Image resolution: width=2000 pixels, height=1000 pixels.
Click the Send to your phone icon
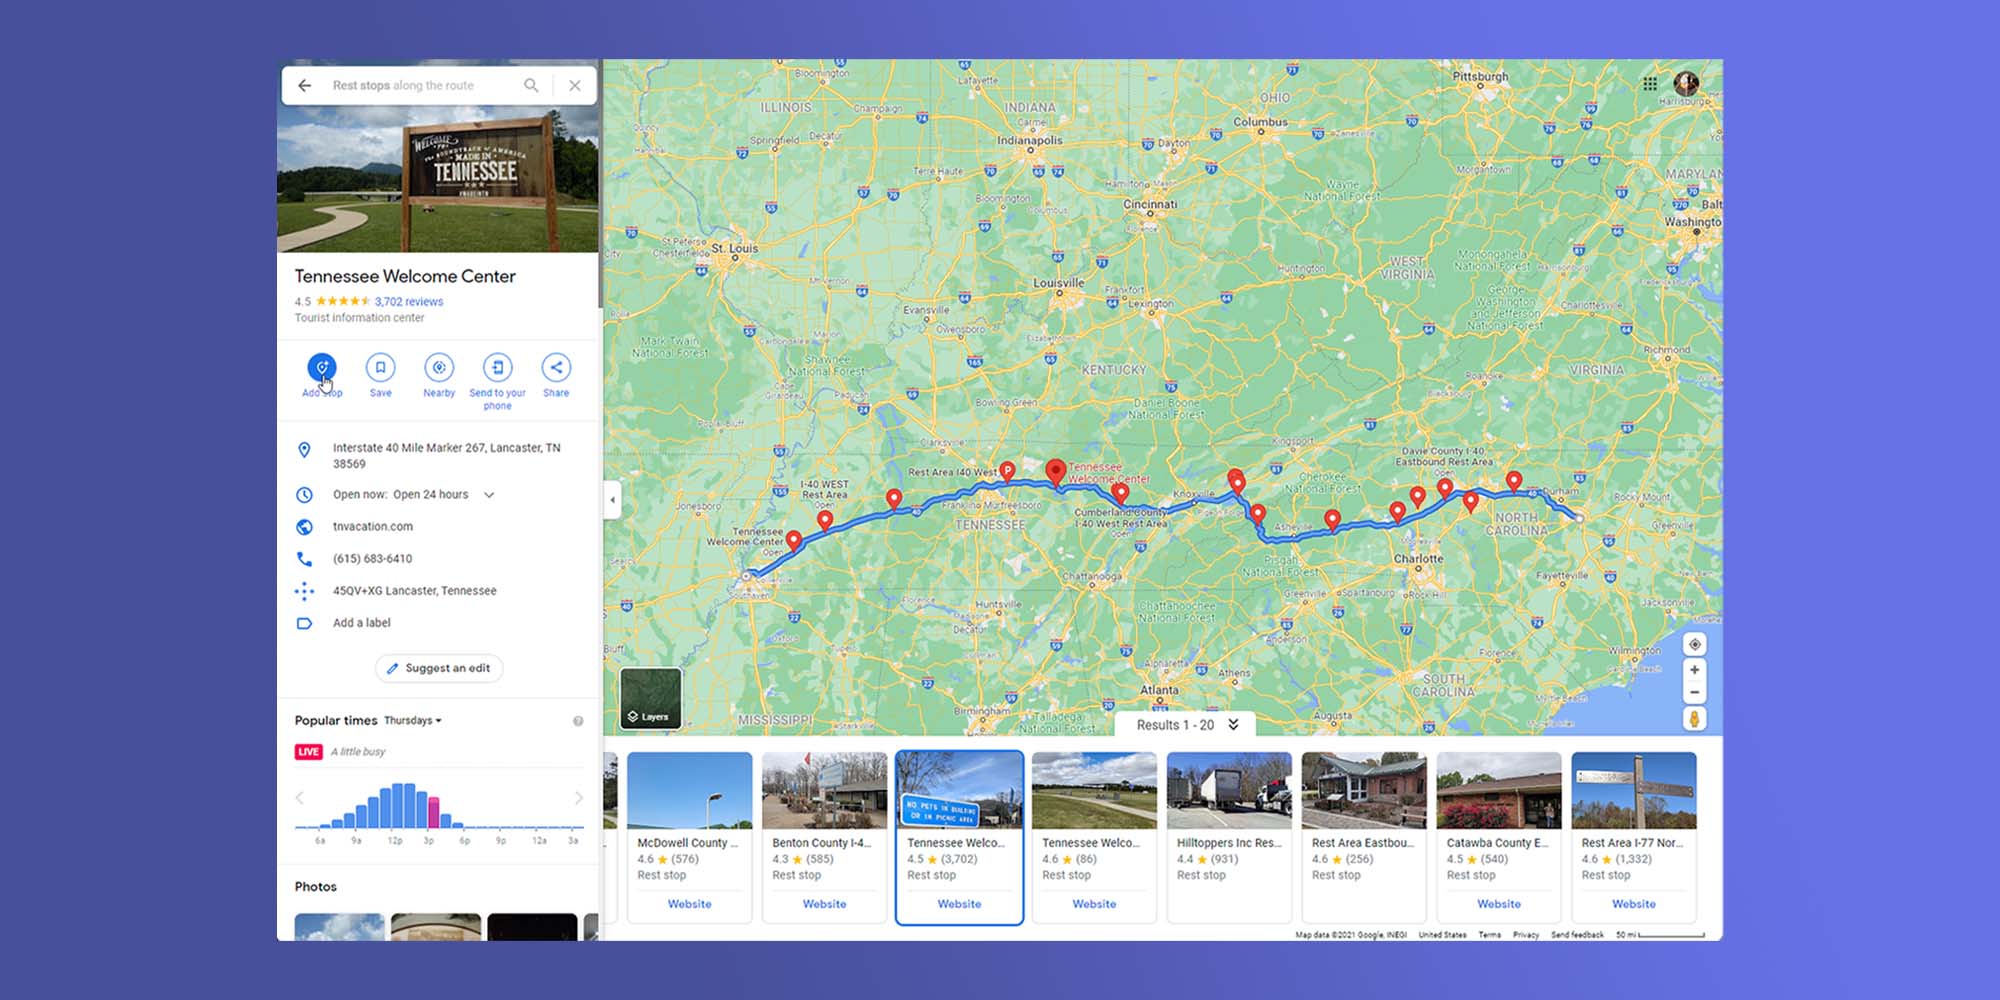pyautogui.click(x=497, y=367)
